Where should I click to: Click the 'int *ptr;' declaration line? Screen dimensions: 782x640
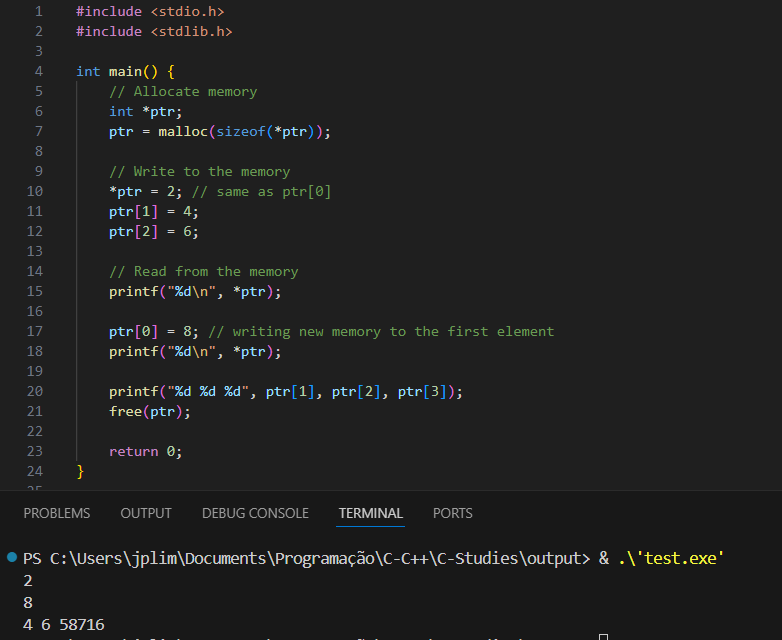[x=146, y=111]
